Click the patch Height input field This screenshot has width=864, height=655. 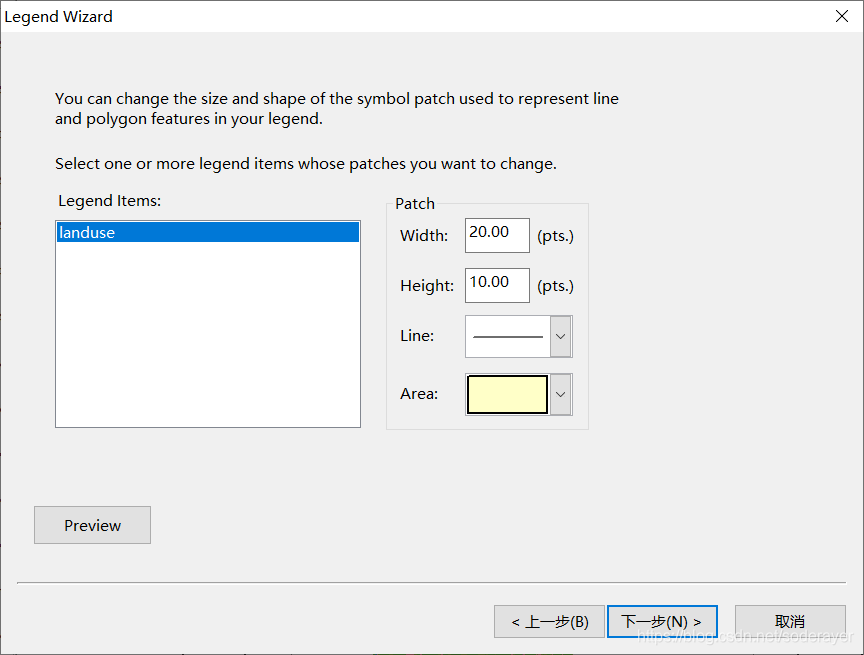[x=497, y=285]
